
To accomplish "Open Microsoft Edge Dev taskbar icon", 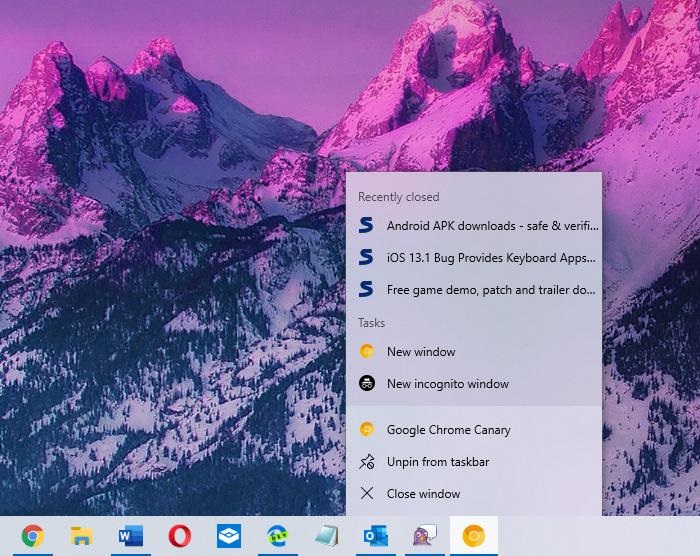I will pos(278,535).
